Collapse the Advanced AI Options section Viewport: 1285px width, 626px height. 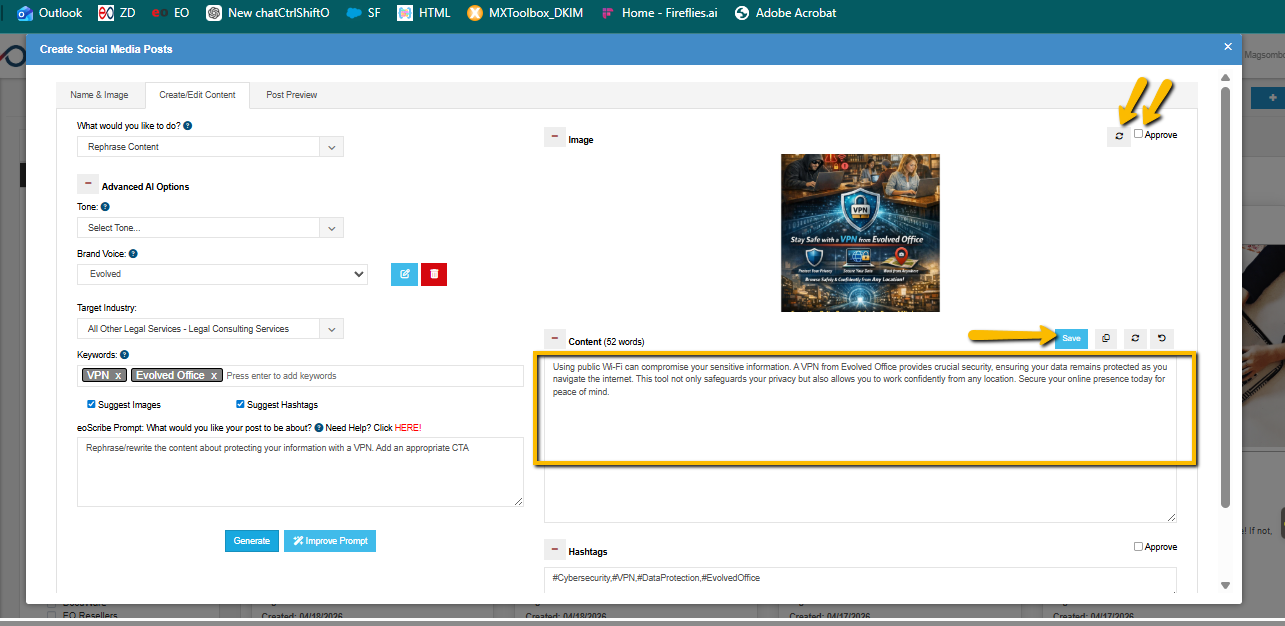88,185
